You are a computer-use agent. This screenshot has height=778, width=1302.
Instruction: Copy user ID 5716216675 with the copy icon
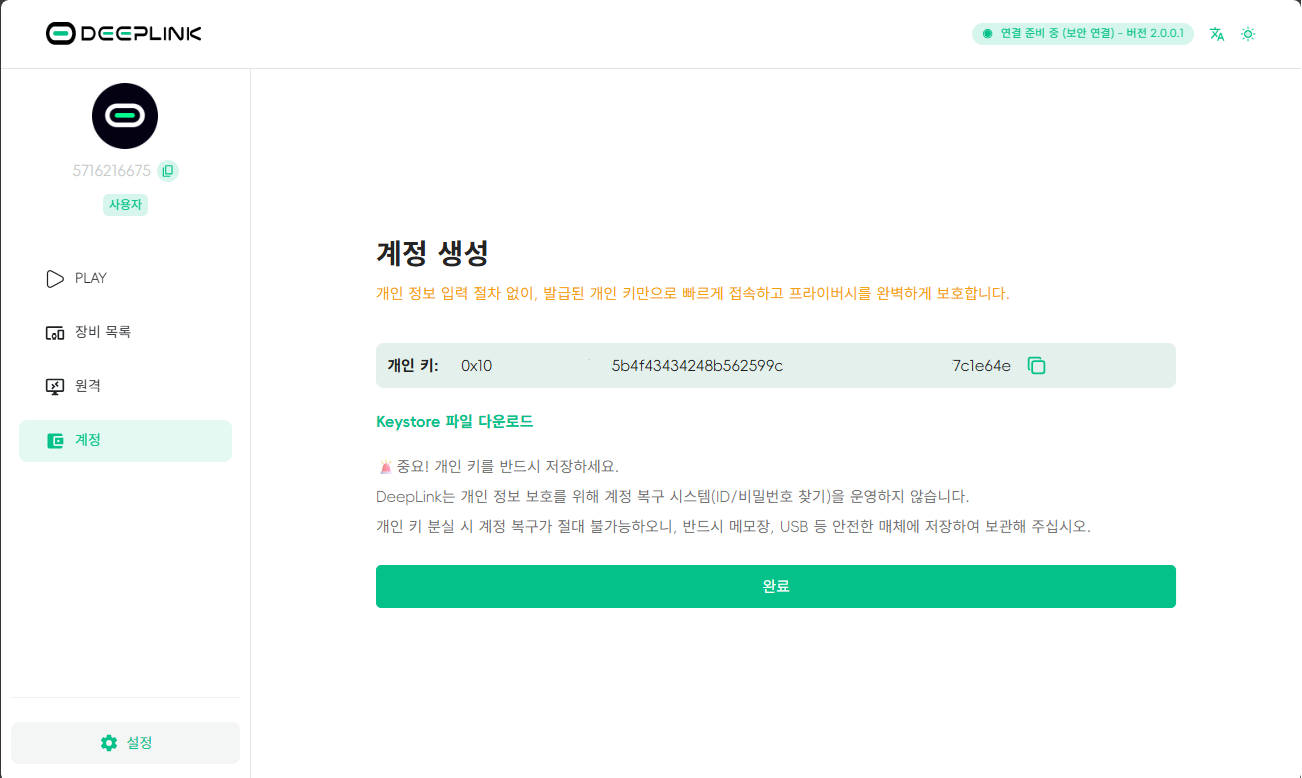coord(168,171)
